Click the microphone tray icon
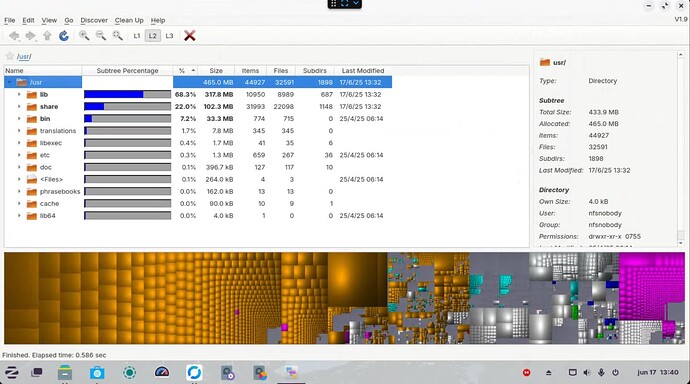 click(601, 373)
